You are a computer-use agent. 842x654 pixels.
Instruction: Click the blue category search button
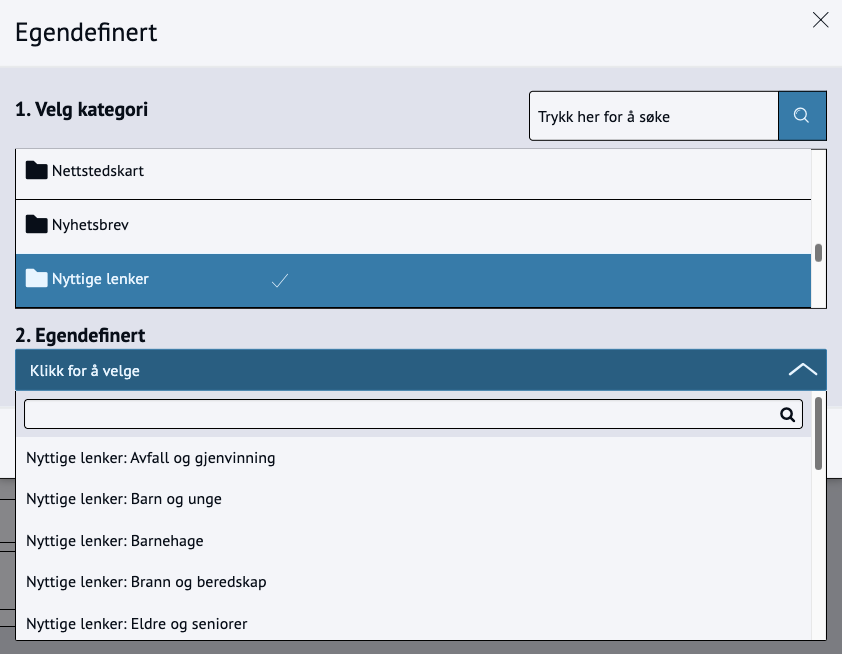point(802,116)
